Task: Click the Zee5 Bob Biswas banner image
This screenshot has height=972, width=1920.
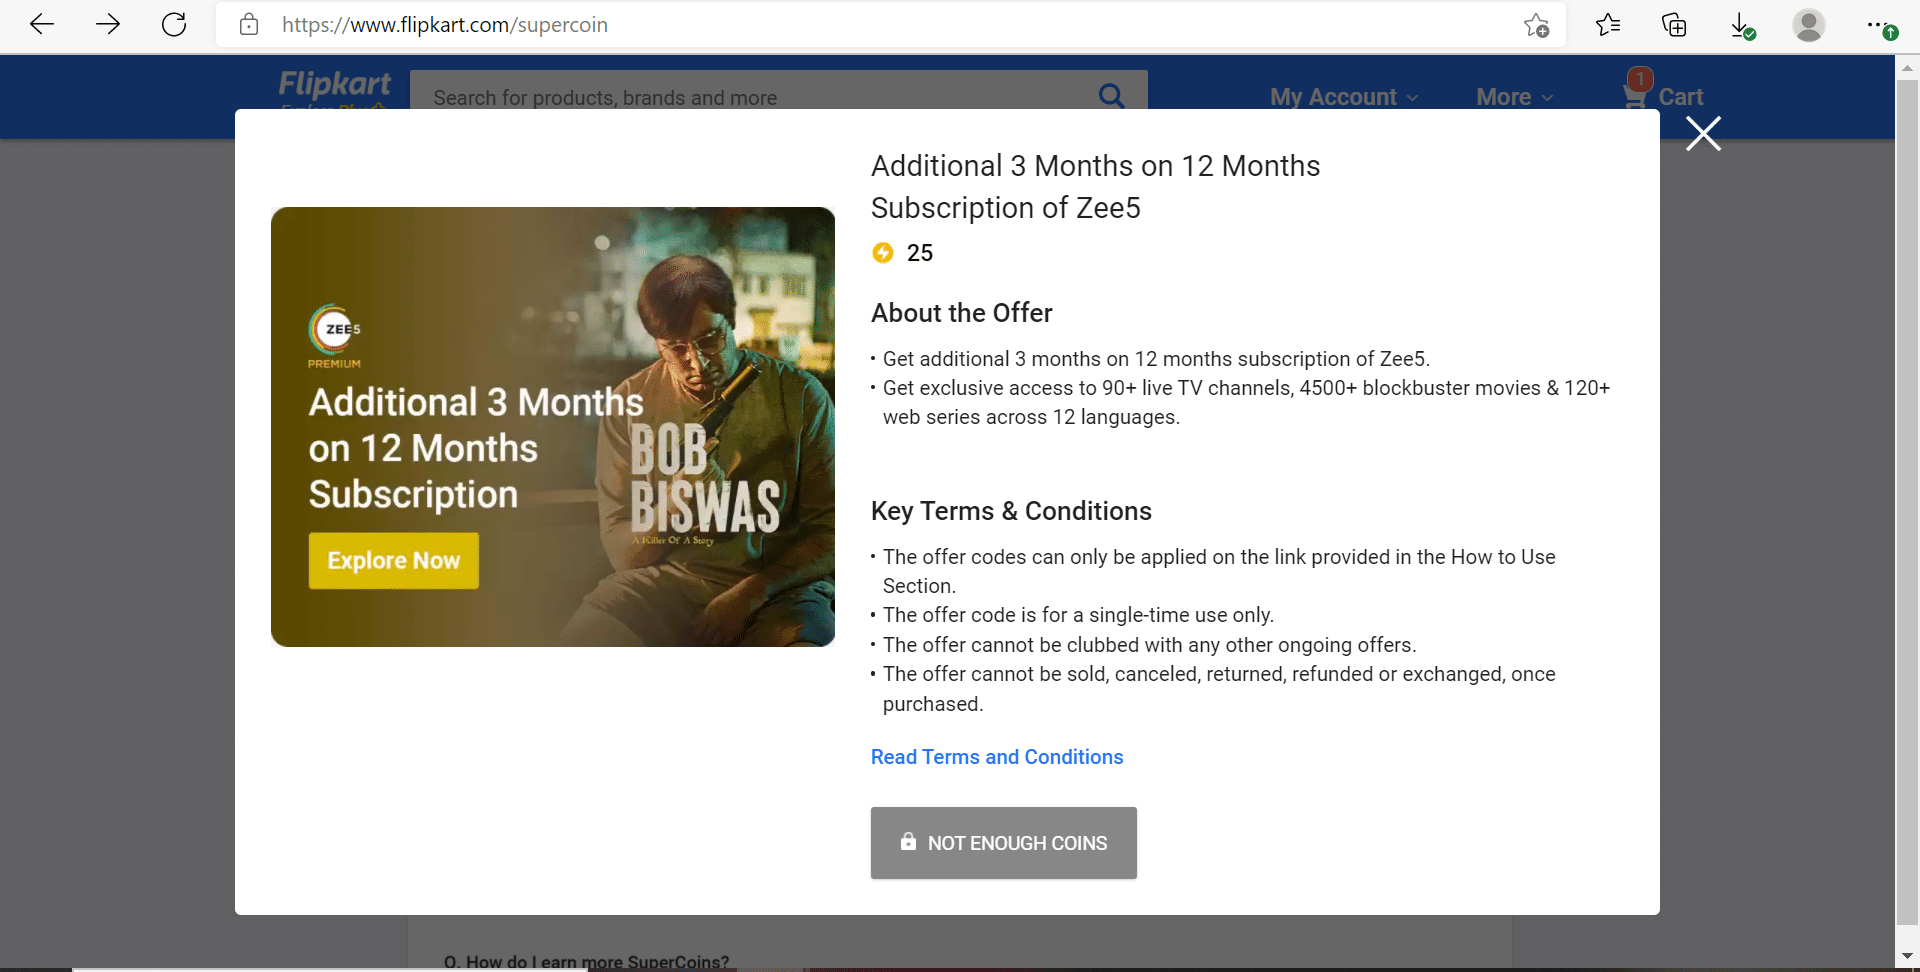Action: 552,427
